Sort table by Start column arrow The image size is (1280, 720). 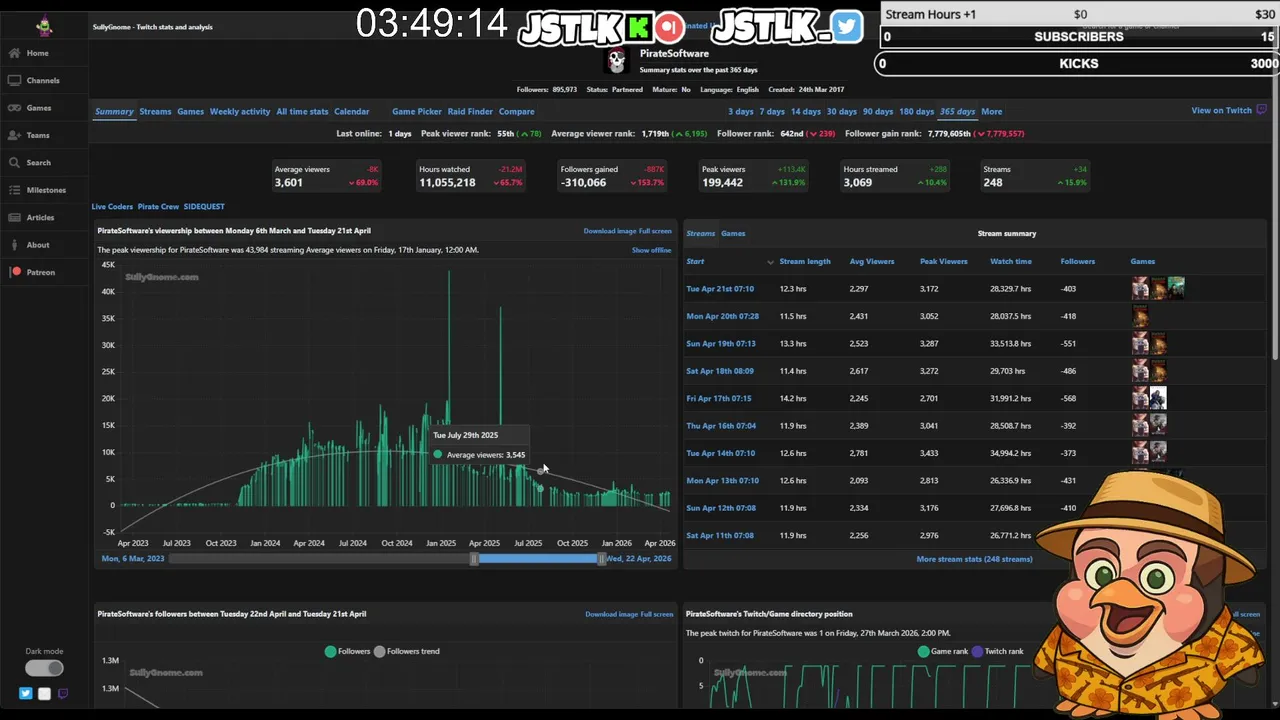[x=770, y=262]
